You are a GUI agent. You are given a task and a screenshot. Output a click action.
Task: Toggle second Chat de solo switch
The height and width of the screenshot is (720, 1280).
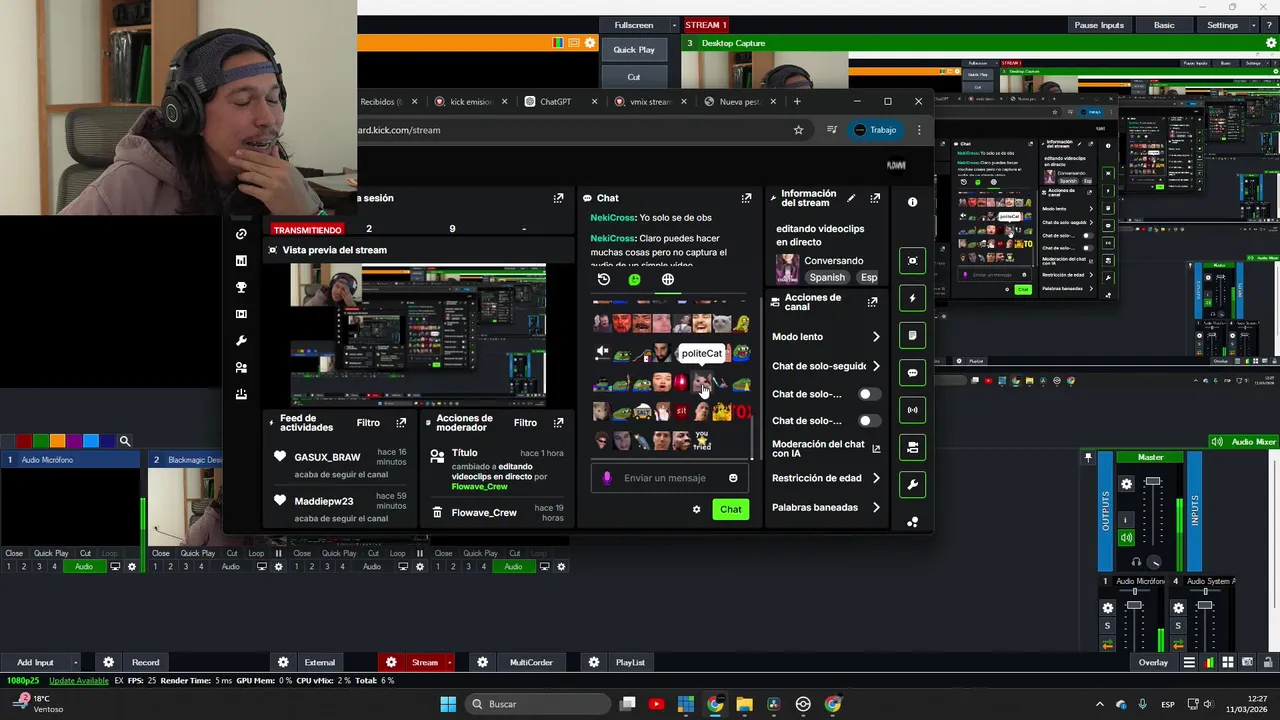870,421
